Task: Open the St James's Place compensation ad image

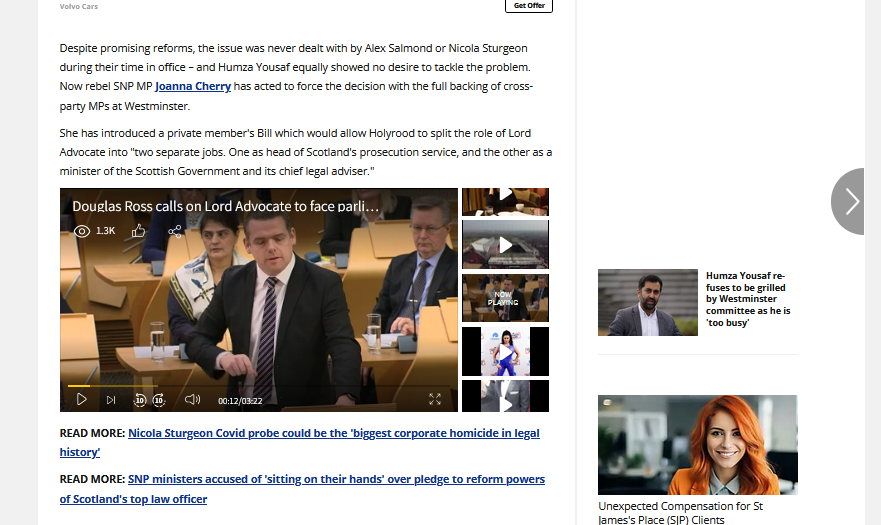Action: pyautogui.click(x=697, y=445)
